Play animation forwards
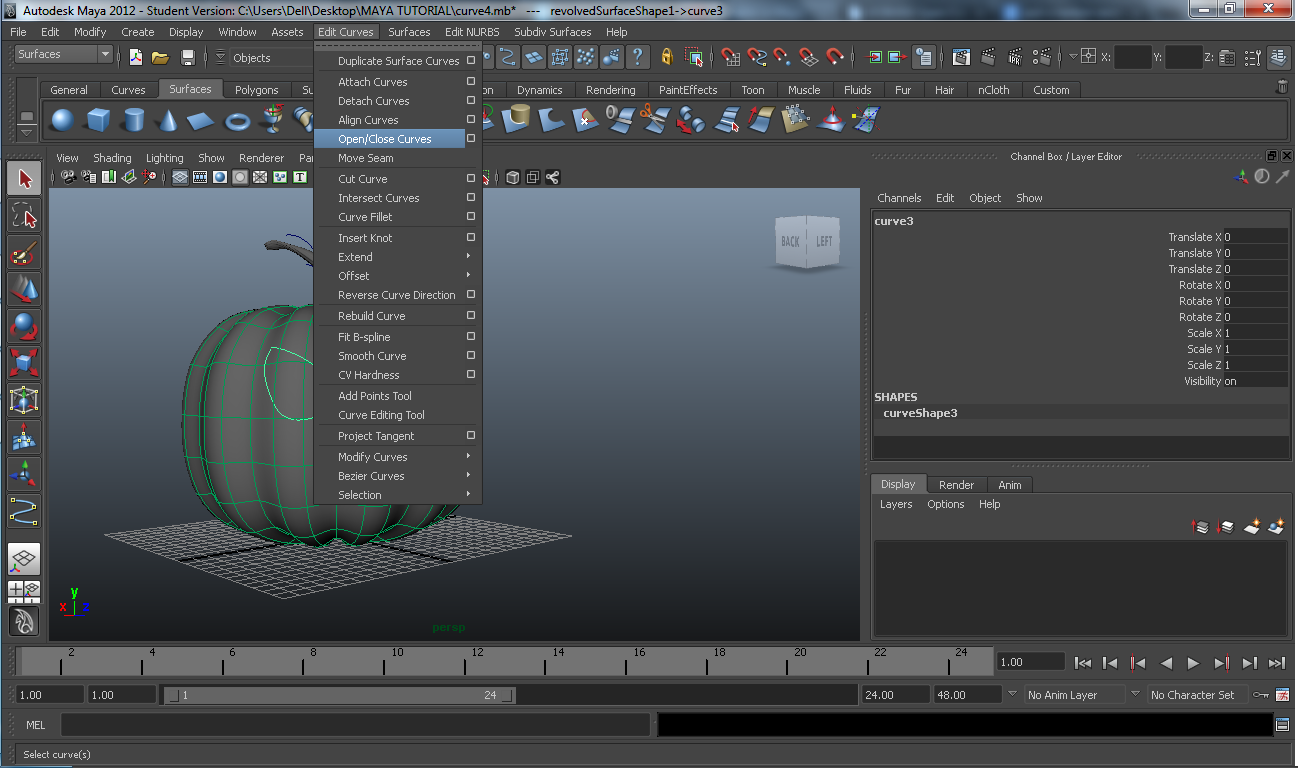This screenshot has height=768, width=1298. coord(1193,662)
